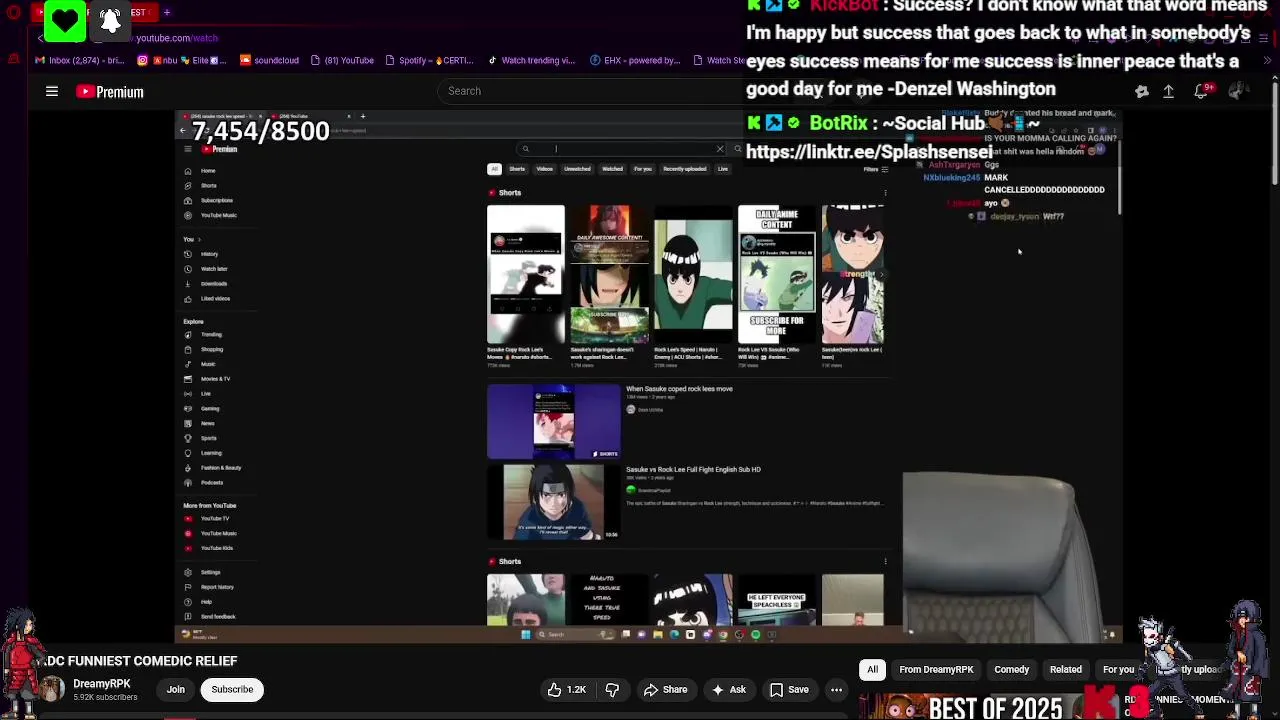
Task: Like the video (1.2K)
Action: click(x=568, y=689)
